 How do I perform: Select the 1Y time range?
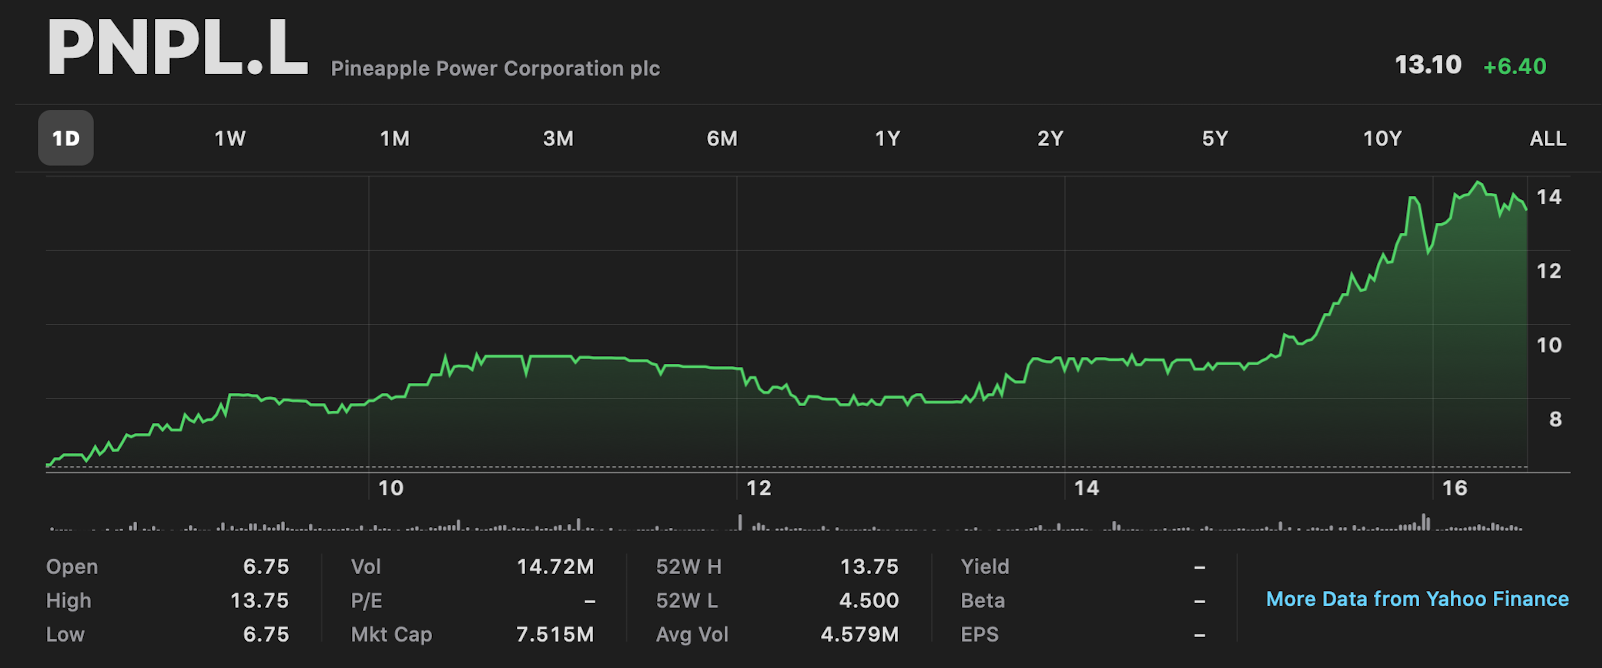pos(888,139)
